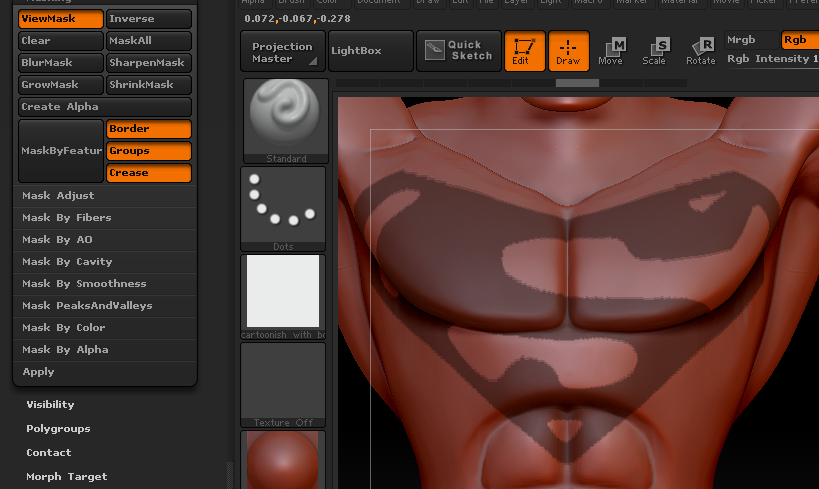The image size is (819, 489).
Task: Open the Brush menu
Action: [x=291, y=3]
